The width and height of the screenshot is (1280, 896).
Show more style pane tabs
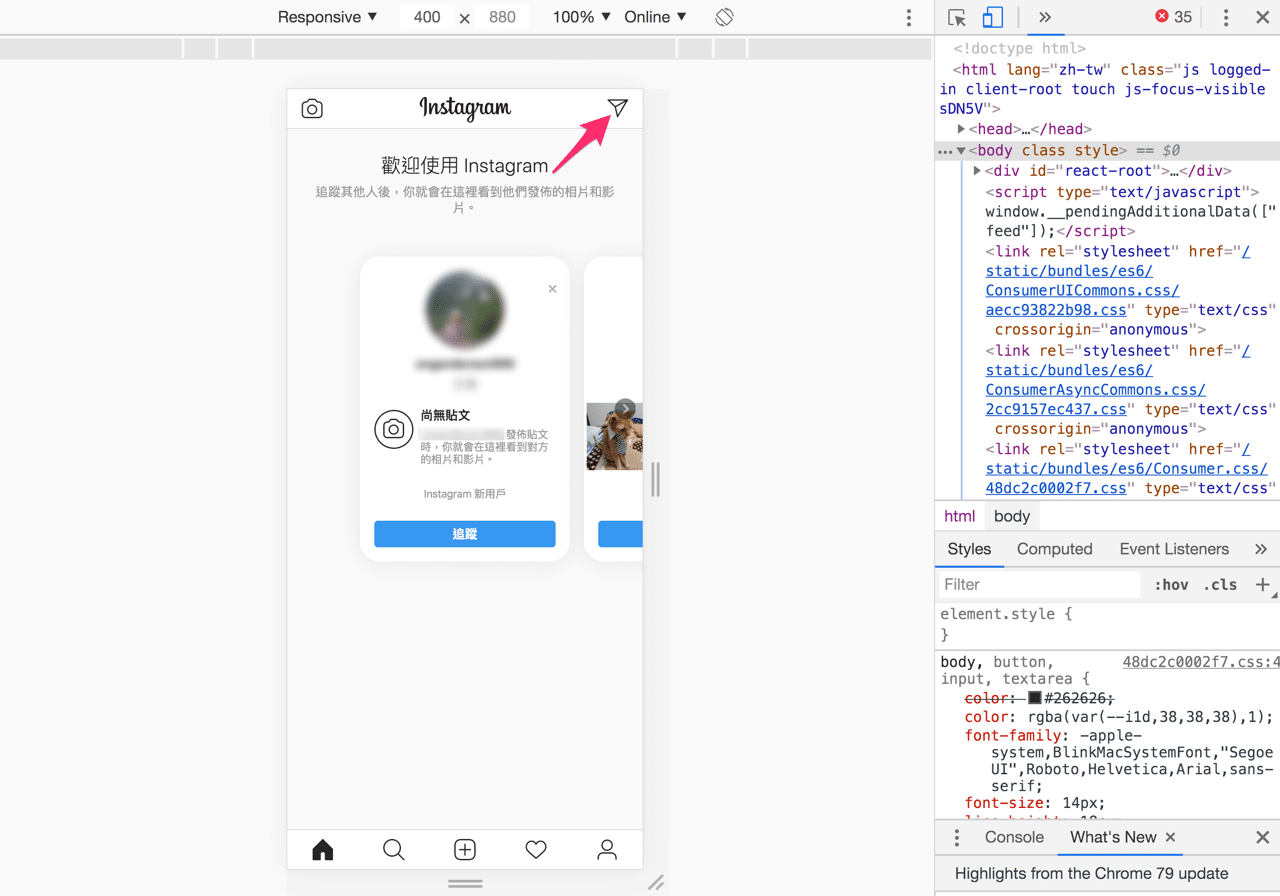(1261, 549)
